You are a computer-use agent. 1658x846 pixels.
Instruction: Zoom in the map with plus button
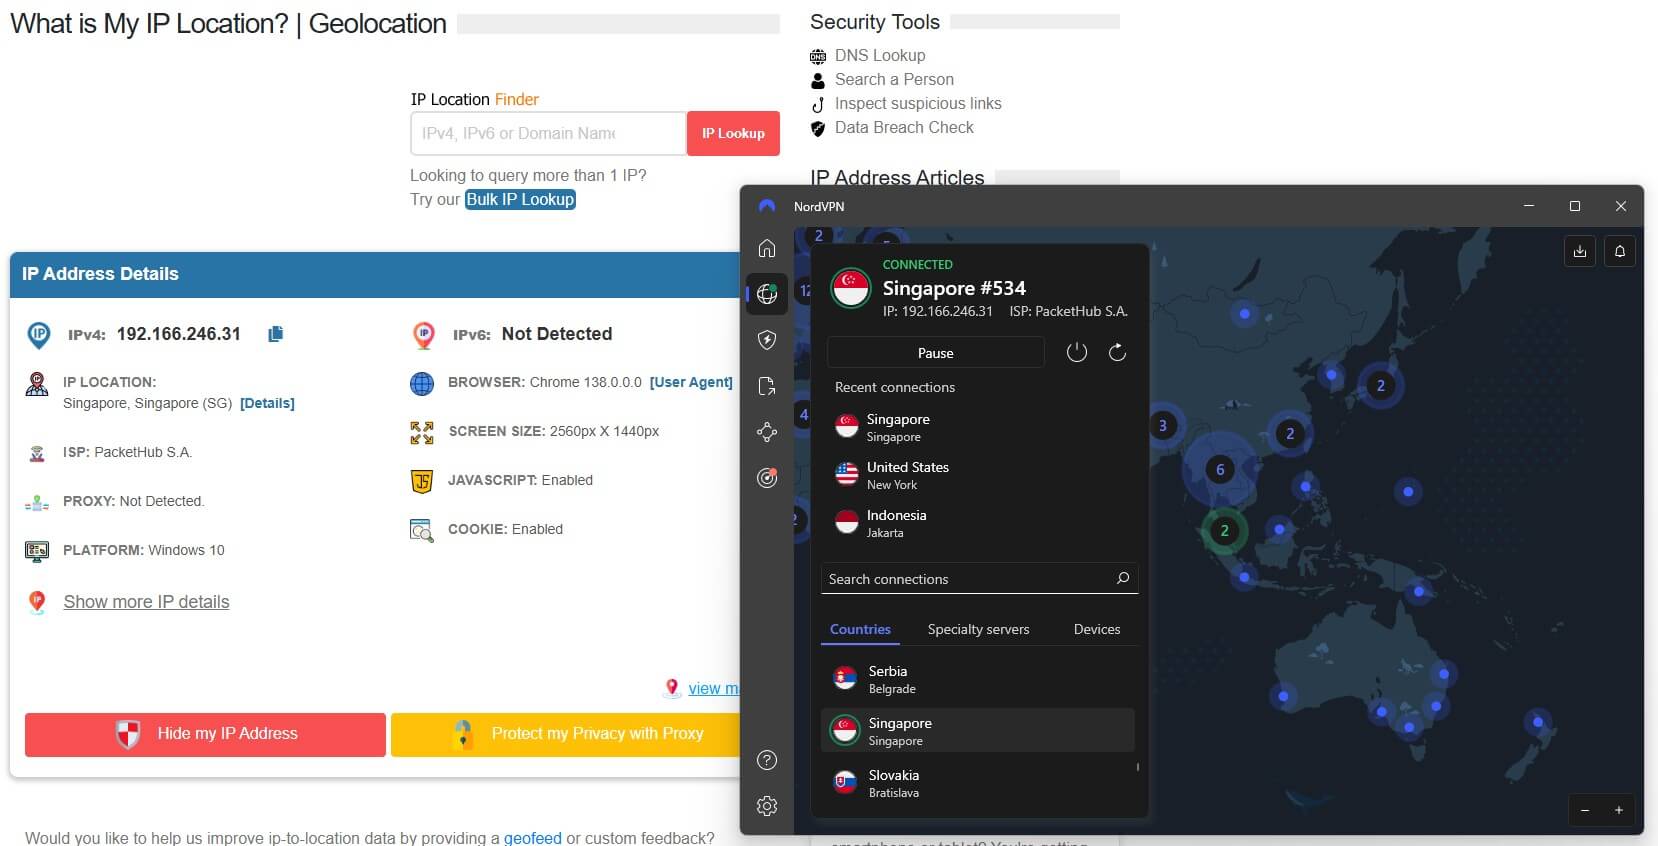(1619, 810)
